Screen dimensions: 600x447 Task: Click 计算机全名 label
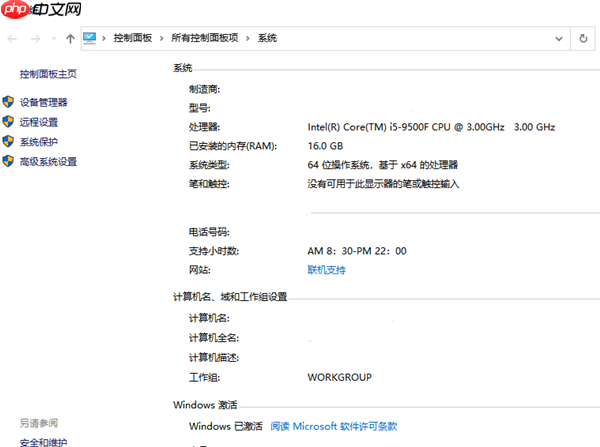click(214, 338)
